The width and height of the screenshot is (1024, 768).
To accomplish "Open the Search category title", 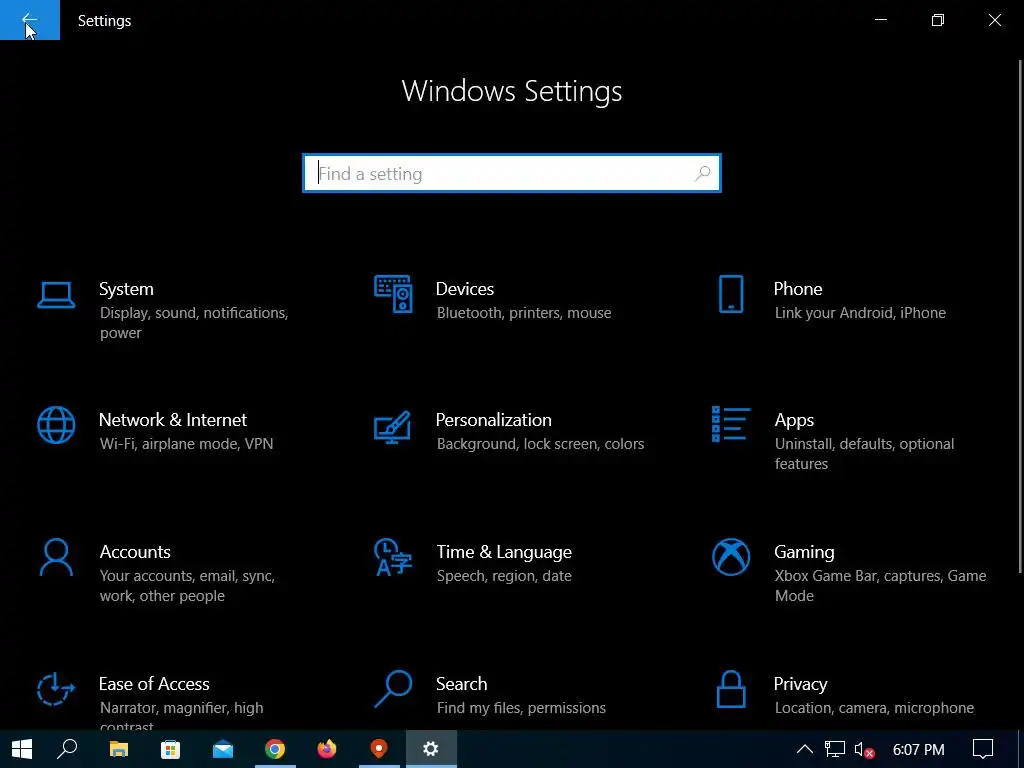I will coord(461,684).
